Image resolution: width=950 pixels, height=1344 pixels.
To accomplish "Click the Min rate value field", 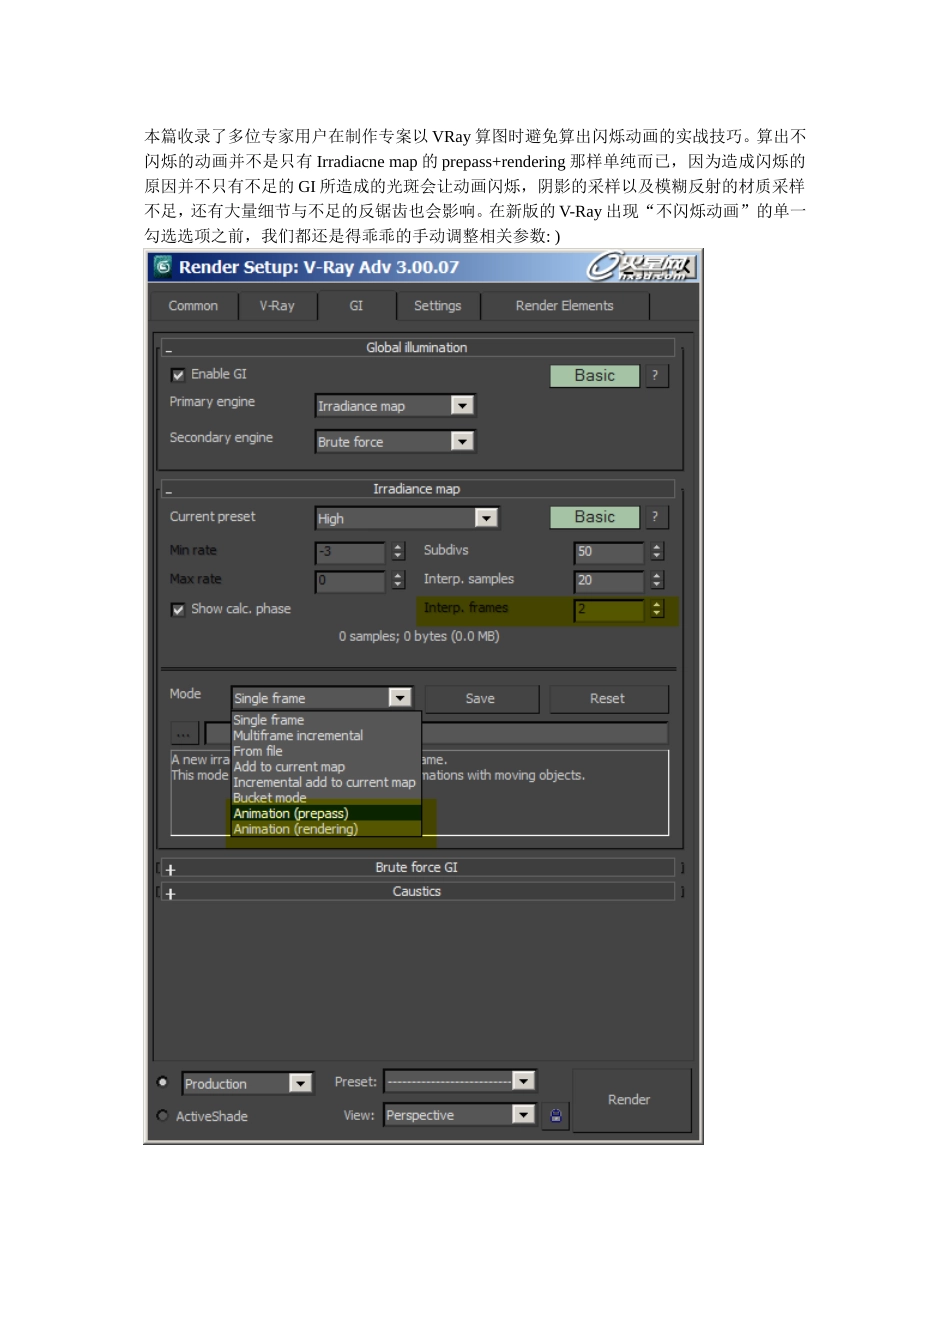I will [x=350, y=552].
